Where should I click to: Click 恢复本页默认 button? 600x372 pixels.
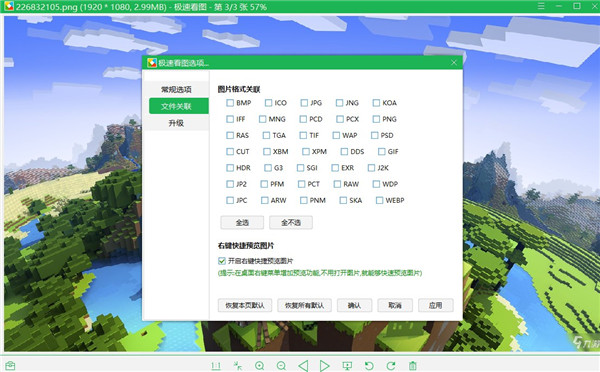[x=245, y=305]
